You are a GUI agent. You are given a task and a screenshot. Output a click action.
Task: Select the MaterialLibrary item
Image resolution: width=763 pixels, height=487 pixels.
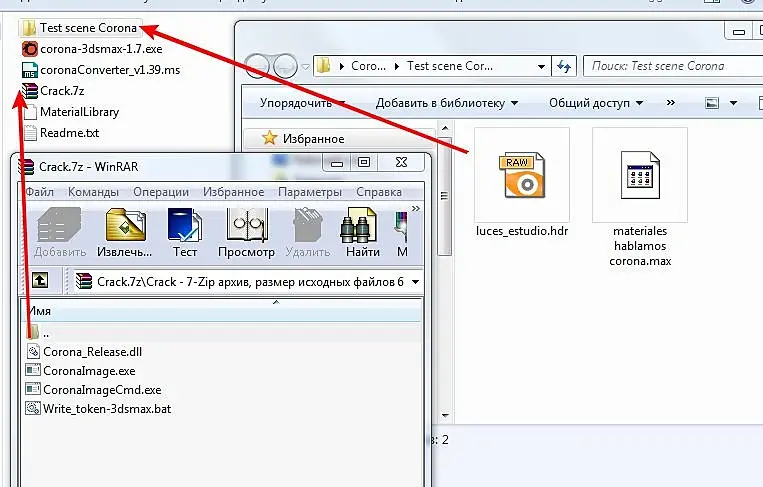[71, 112]
